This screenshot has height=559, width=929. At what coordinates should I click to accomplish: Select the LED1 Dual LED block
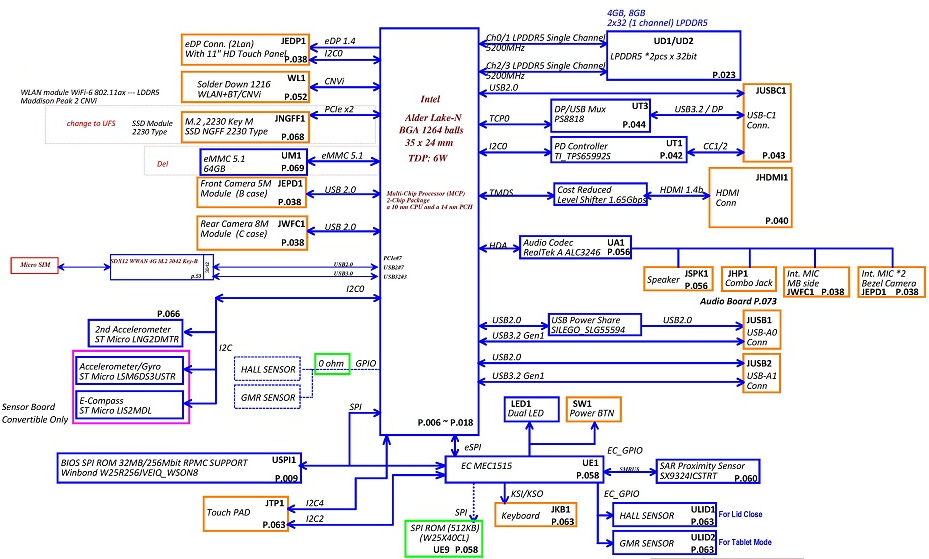tap(530, 408)
